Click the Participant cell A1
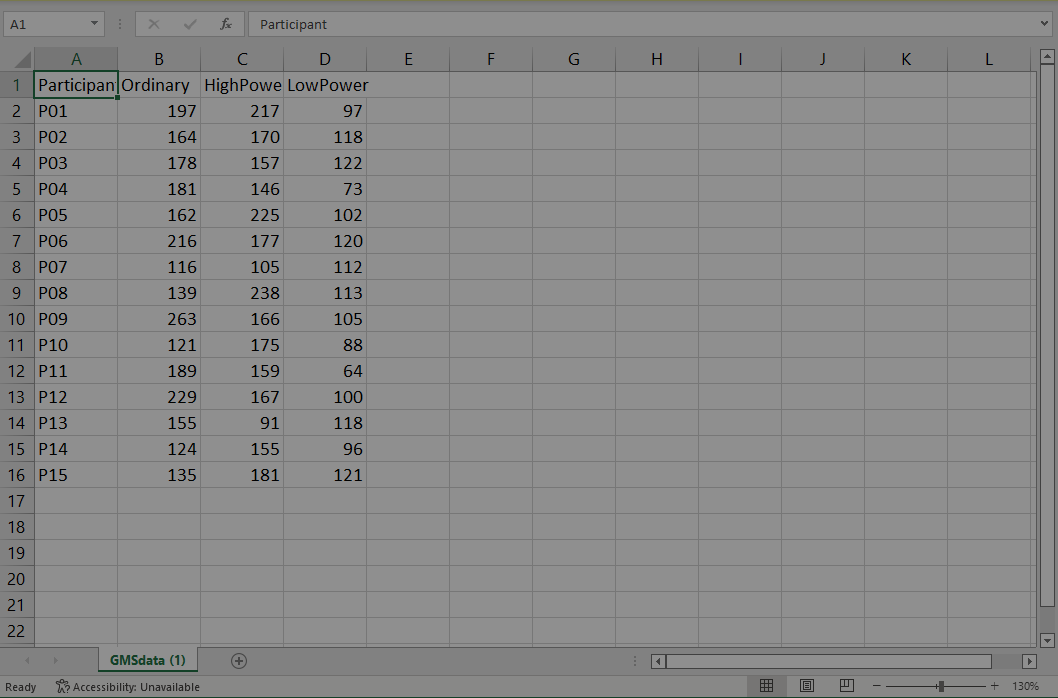Viewport: 1058px width, 698px height. coord(76,85)
